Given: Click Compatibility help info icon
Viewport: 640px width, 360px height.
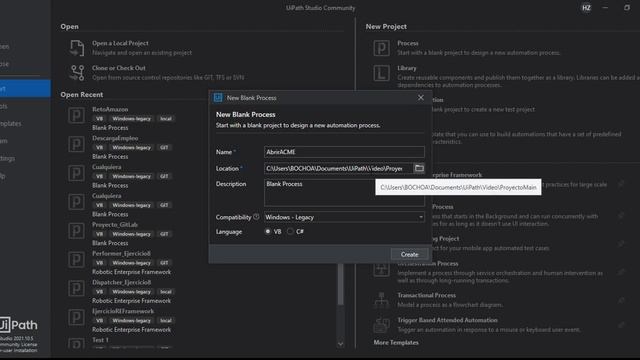Looking at the screenshot, I should [256, 217].
